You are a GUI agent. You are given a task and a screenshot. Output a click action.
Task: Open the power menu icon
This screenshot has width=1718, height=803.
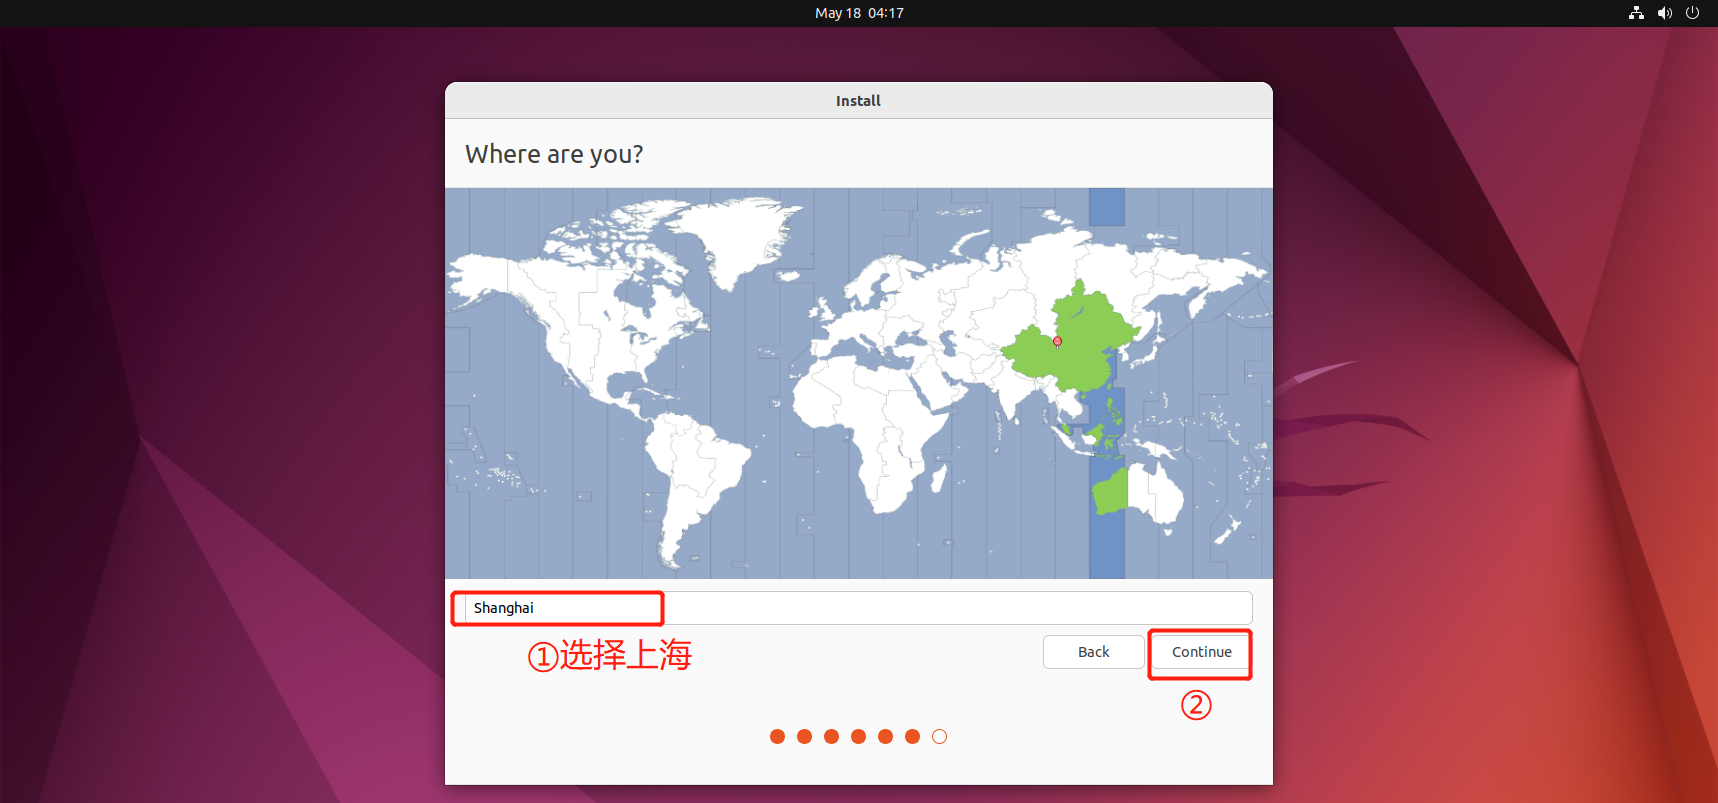1692,13
